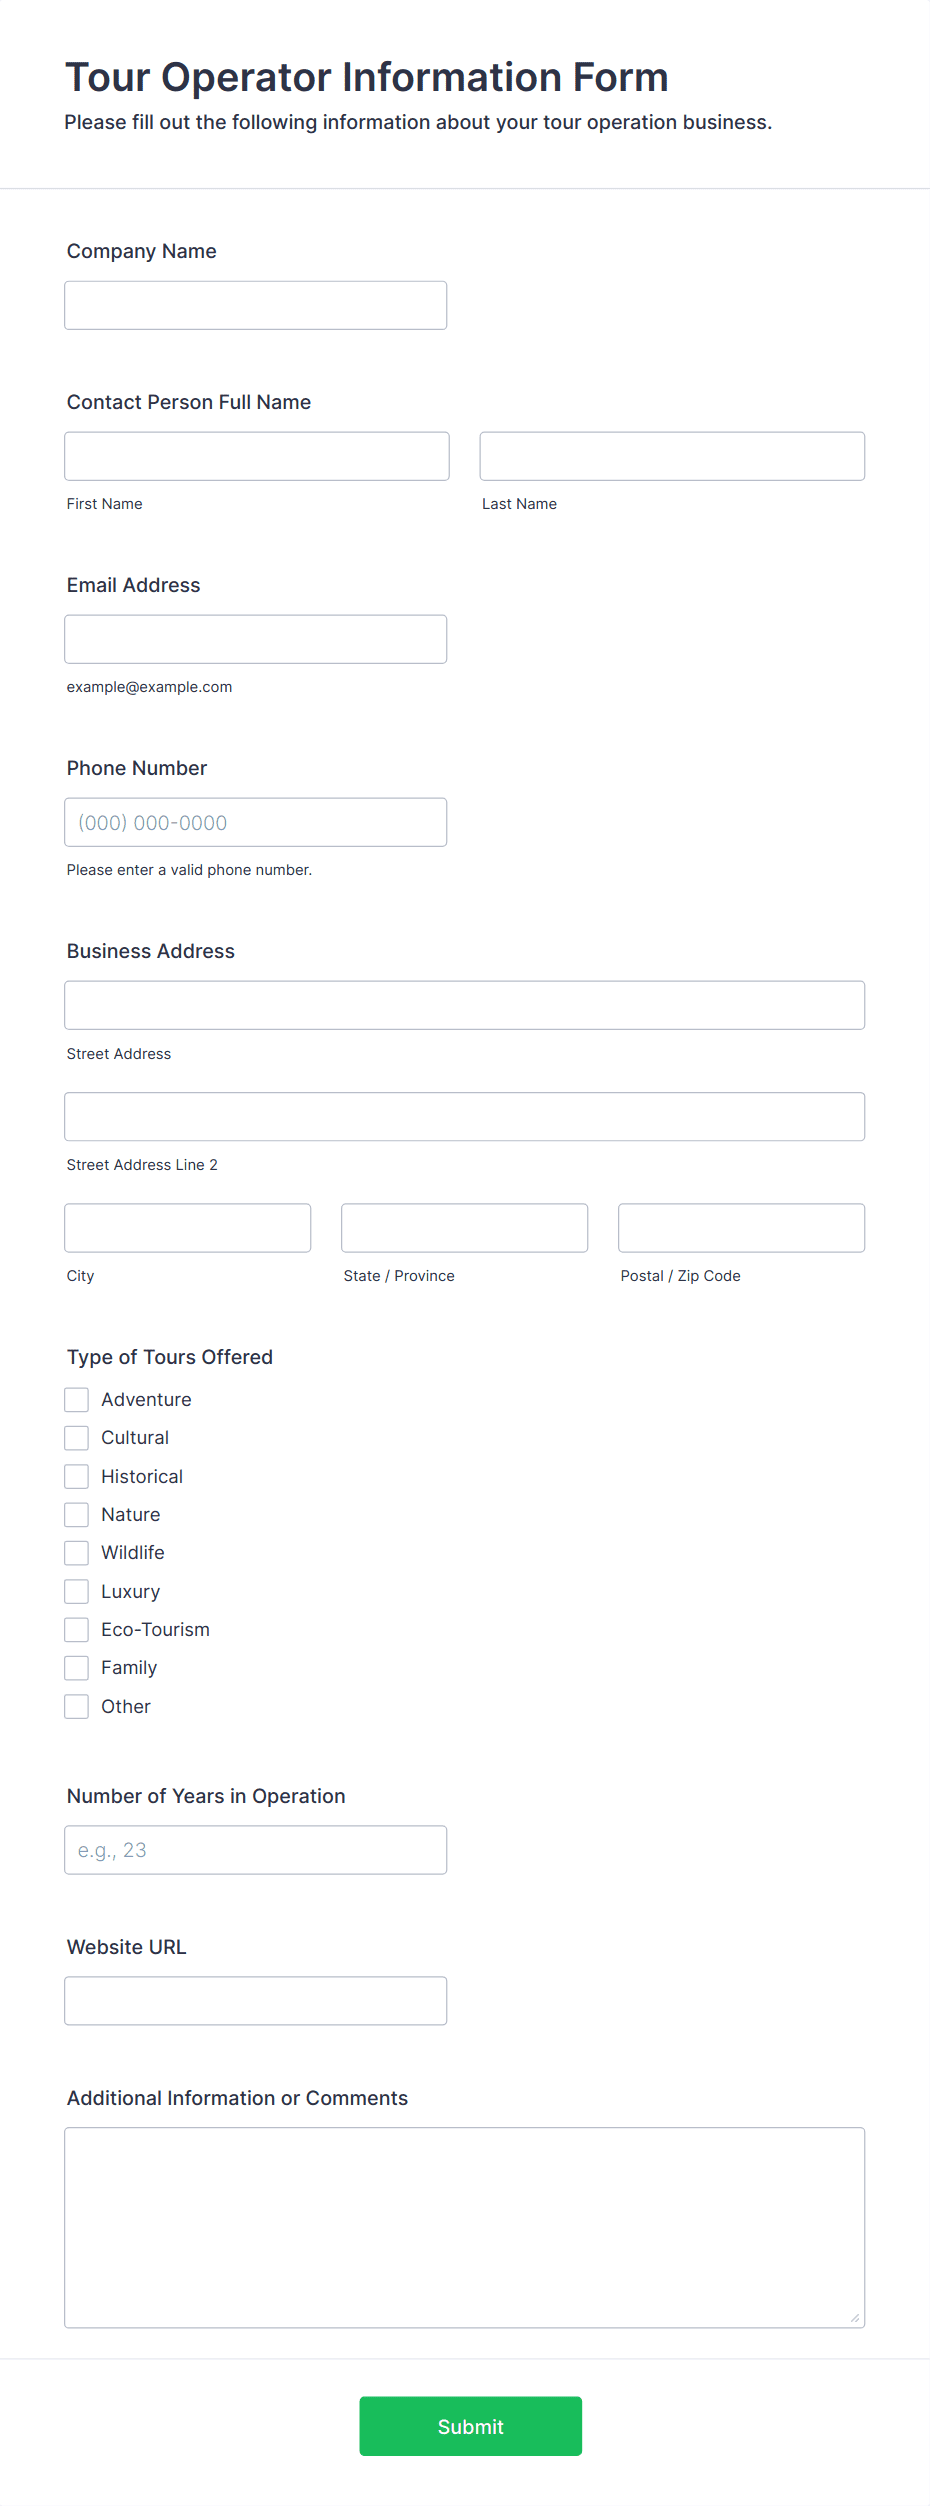This screenshot has width=930, height=2506.
Task: Click the Number of Years in Operation field
Action: 255,1850
